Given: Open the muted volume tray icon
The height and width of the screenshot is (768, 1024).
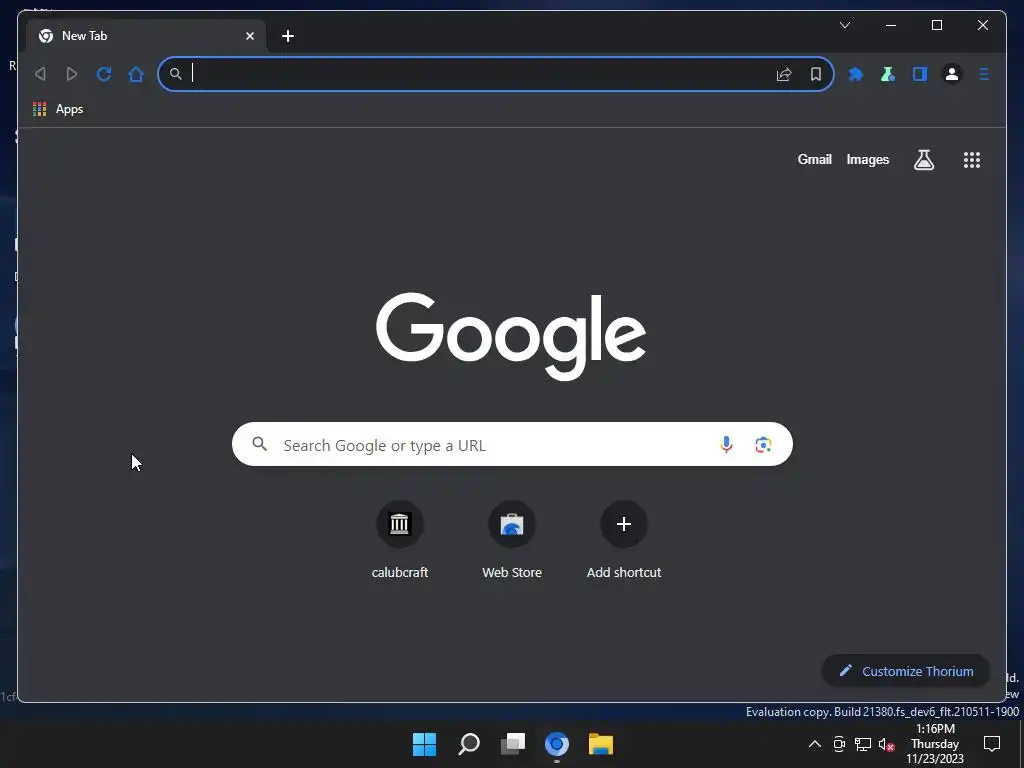Looking at the screenshot, I should click(886, 744).
